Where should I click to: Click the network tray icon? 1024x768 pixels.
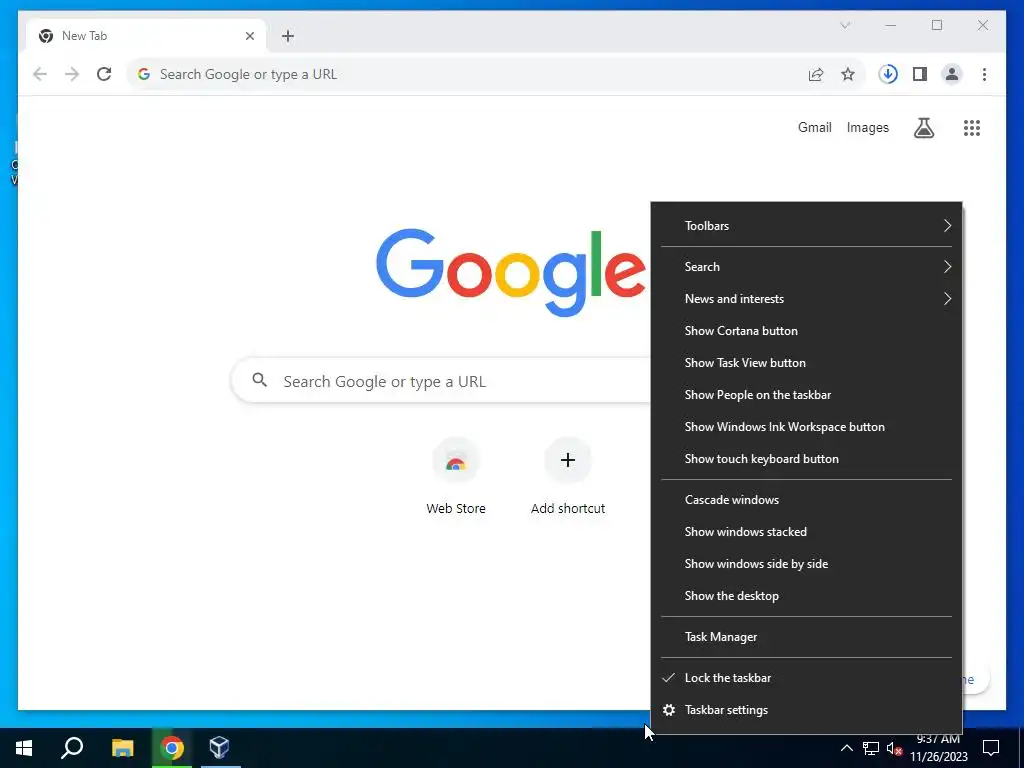(x=871, y=748)
